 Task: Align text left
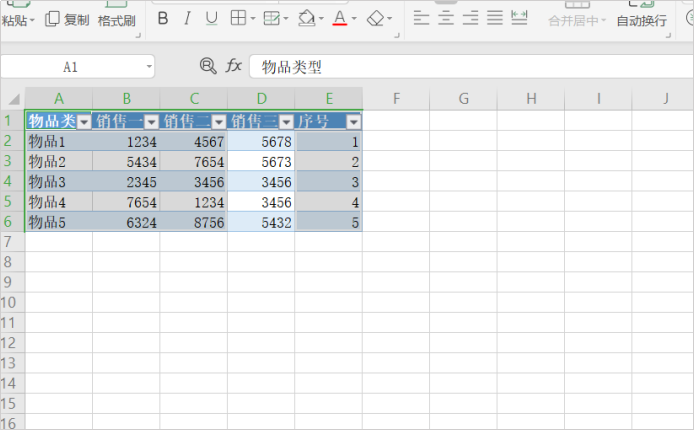point(421,18)
